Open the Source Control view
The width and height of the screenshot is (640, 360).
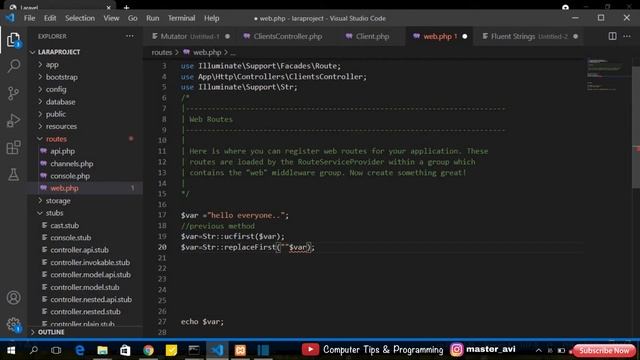13,93
